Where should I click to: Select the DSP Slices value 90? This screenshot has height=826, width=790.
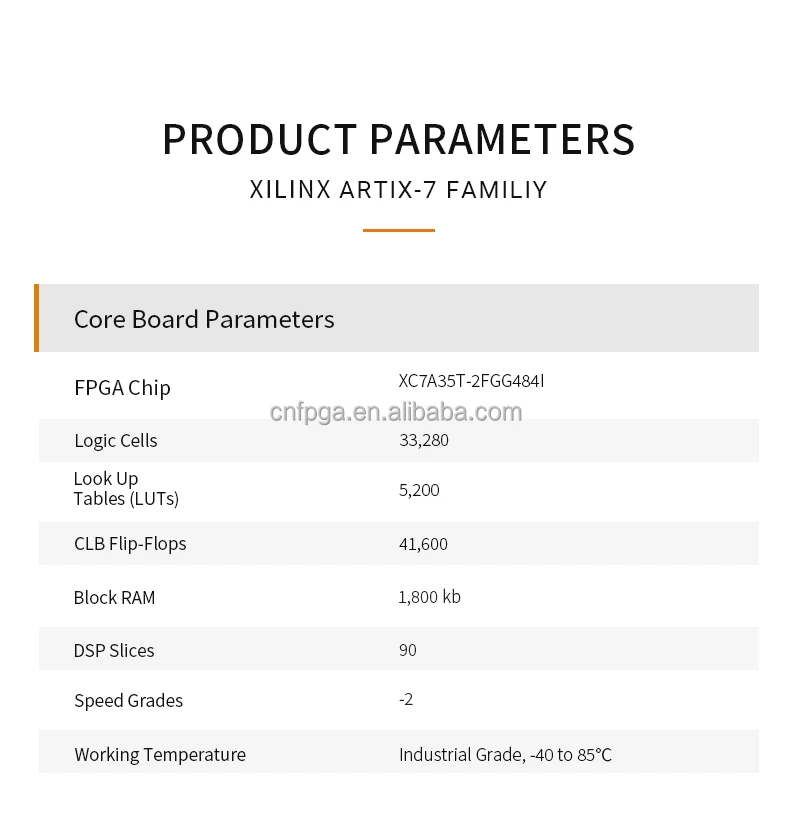[407, 650]
